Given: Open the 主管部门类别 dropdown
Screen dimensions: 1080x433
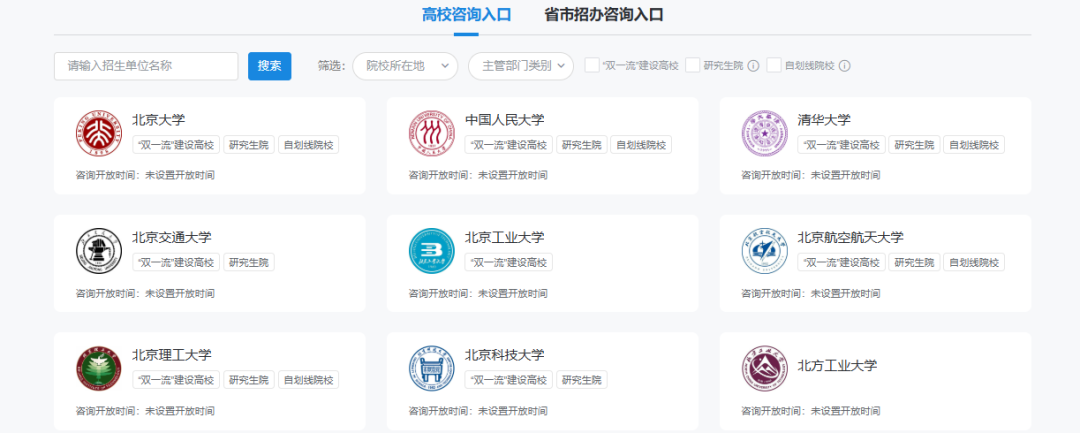Looking at the screenshot, I should (x=521, y=66).
